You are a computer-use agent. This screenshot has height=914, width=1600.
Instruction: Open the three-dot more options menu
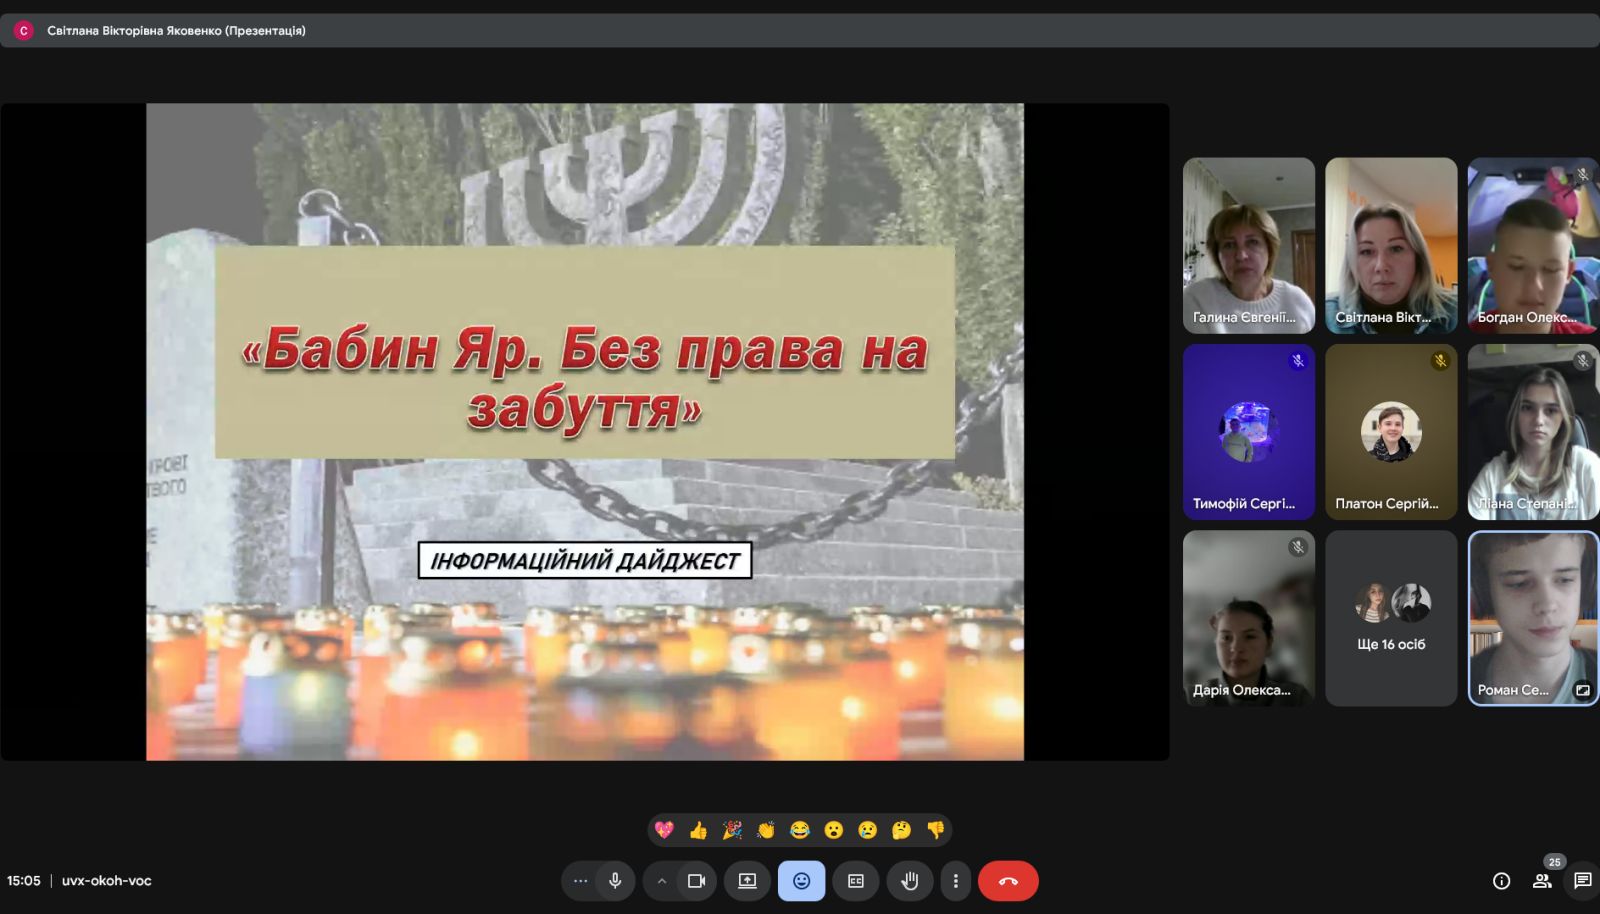click(955, 881)
